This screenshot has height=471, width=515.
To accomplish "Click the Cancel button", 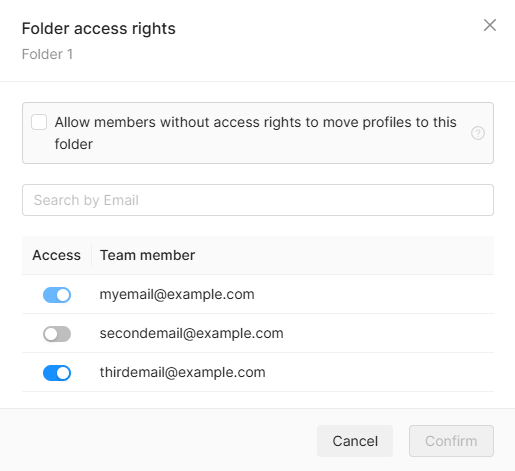I will [x=355, y=441].
